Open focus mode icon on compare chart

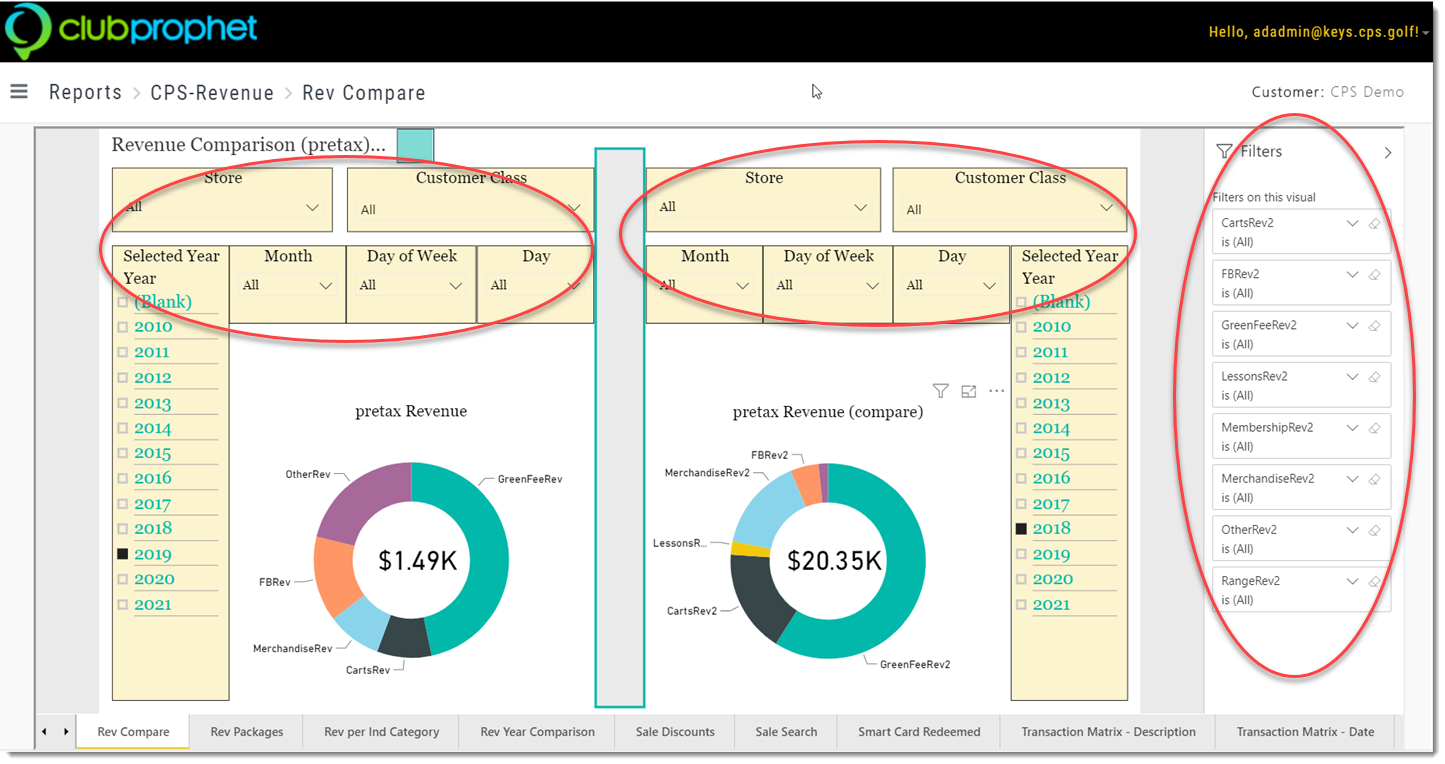click(x=968, y=391)
